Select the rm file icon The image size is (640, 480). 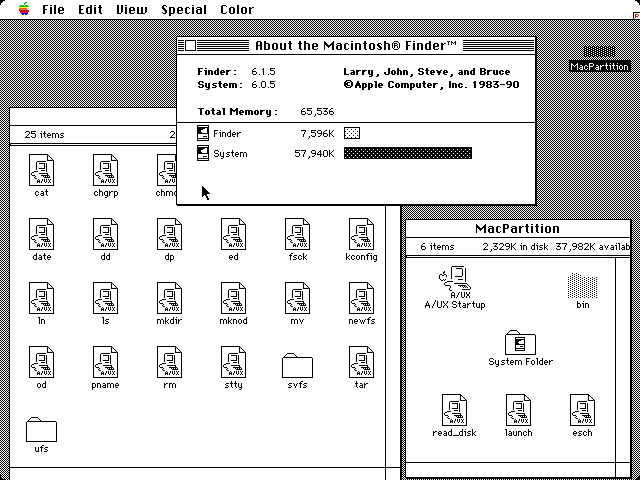point(169,362)
